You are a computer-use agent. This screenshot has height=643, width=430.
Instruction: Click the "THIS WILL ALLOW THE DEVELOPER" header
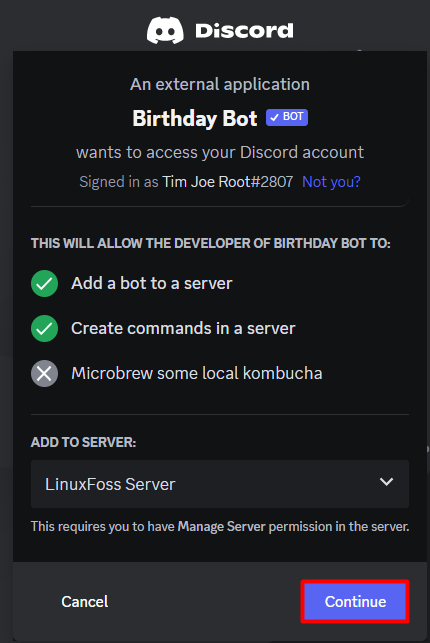(x=211, y=243)
